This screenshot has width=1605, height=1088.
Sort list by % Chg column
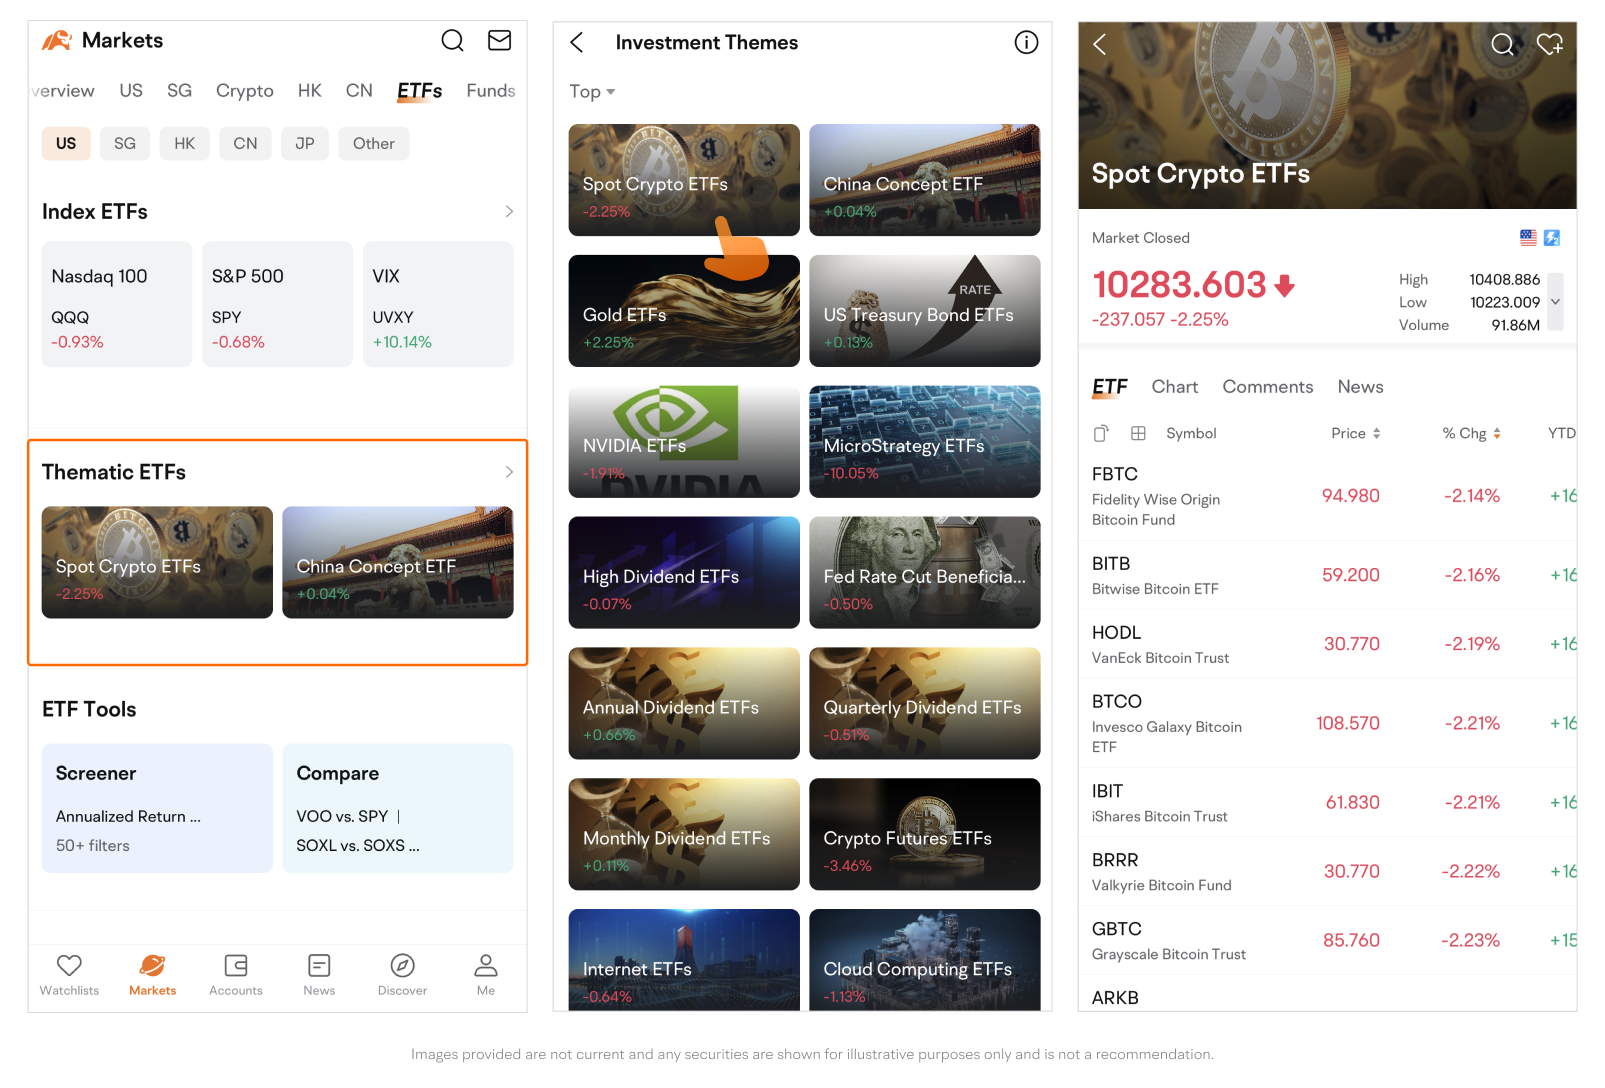tap(1471, 434)
